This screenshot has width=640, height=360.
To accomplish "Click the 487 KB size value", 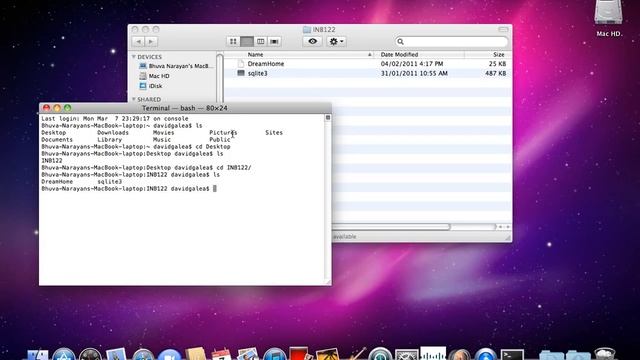I will 496,73.
